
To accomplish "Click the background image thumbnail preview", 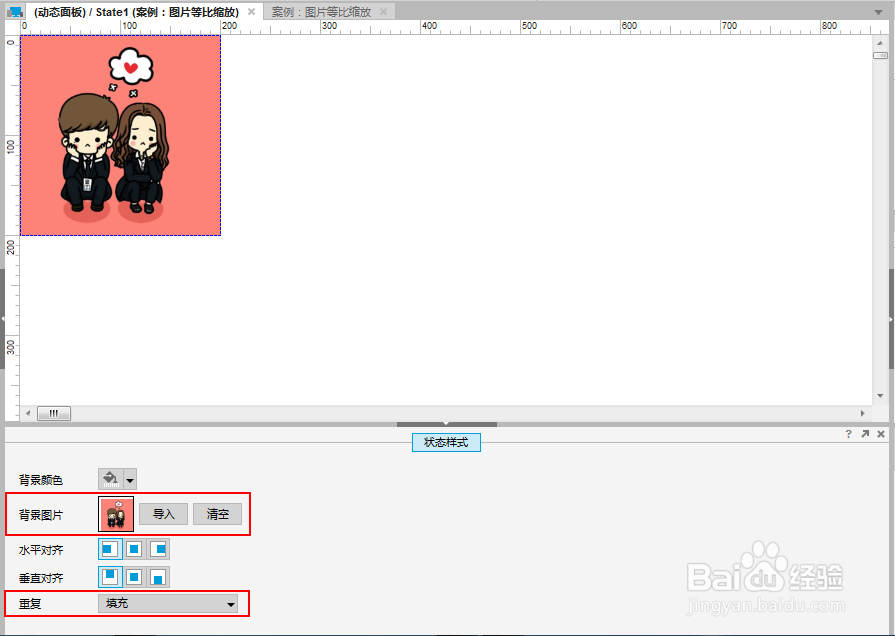I will [116, 514].
